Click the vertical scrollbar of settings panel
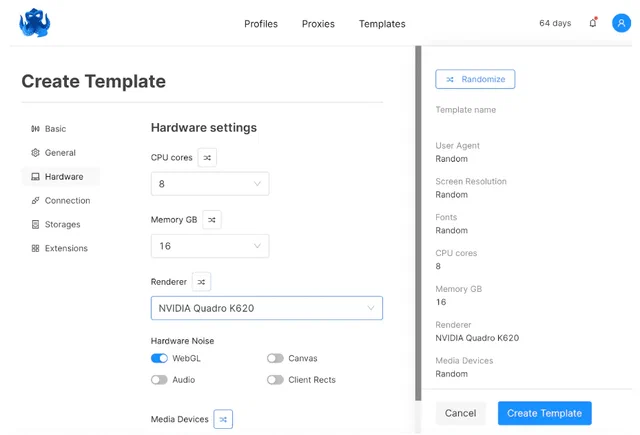The width and height of the screenshot is (640, 435). click(418, 223)
